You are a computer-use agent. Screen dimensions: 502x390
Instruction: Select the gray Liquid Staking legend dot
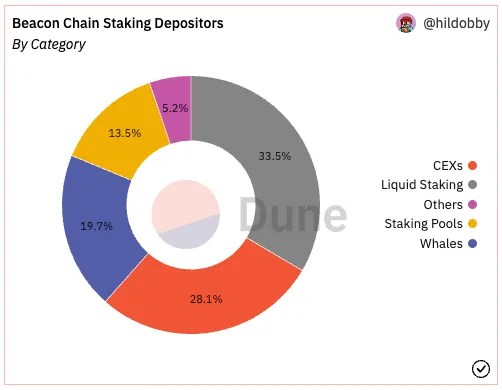pyautogui.click(x=472, y=185)
